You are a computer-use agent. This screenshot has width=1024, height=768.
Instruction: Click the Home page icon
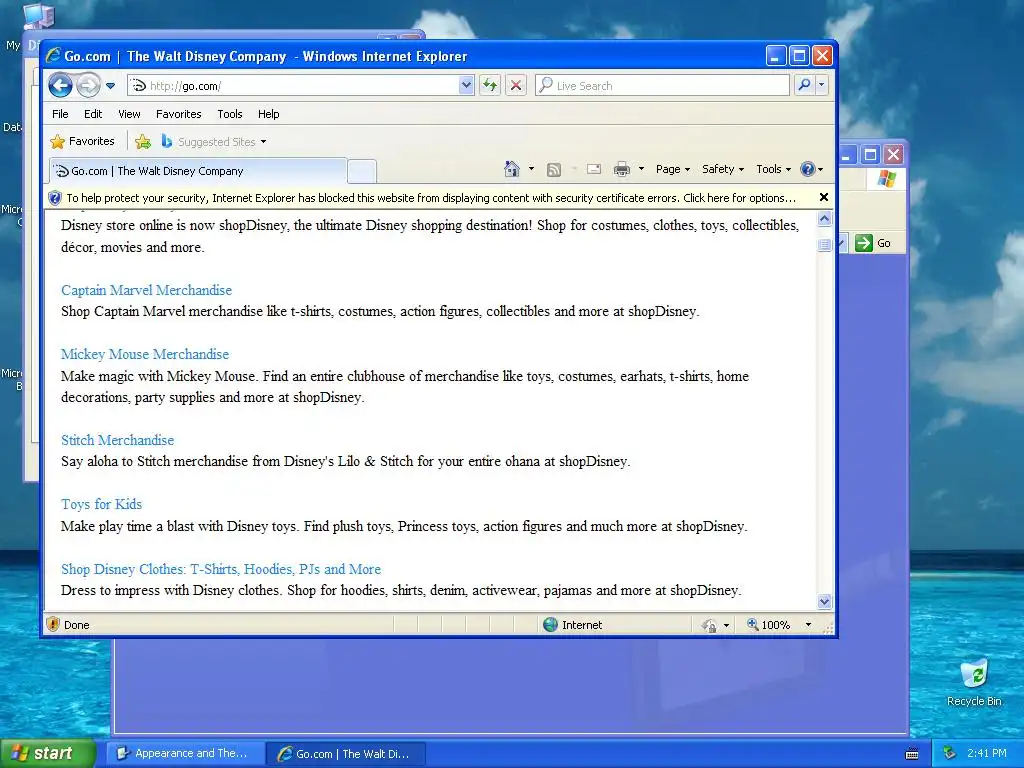tap(511, 169)
